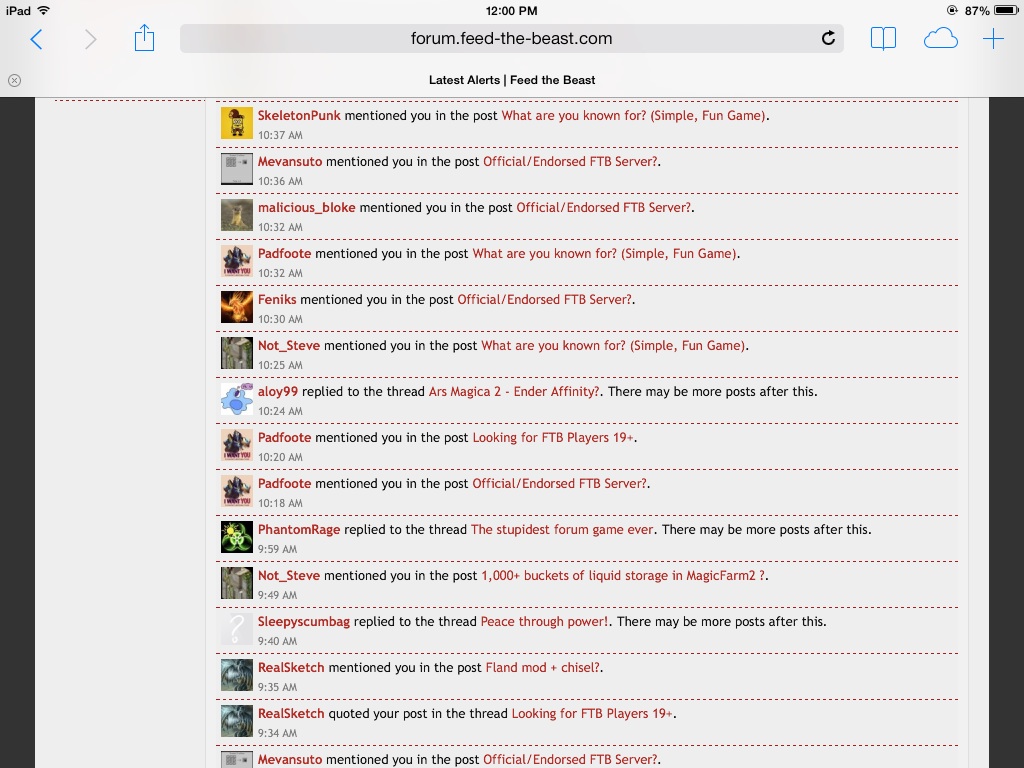Open The stupidest forum game ever thread
Image resolution: width=1024 pixels, height=768 pixels.
[562, 530]
